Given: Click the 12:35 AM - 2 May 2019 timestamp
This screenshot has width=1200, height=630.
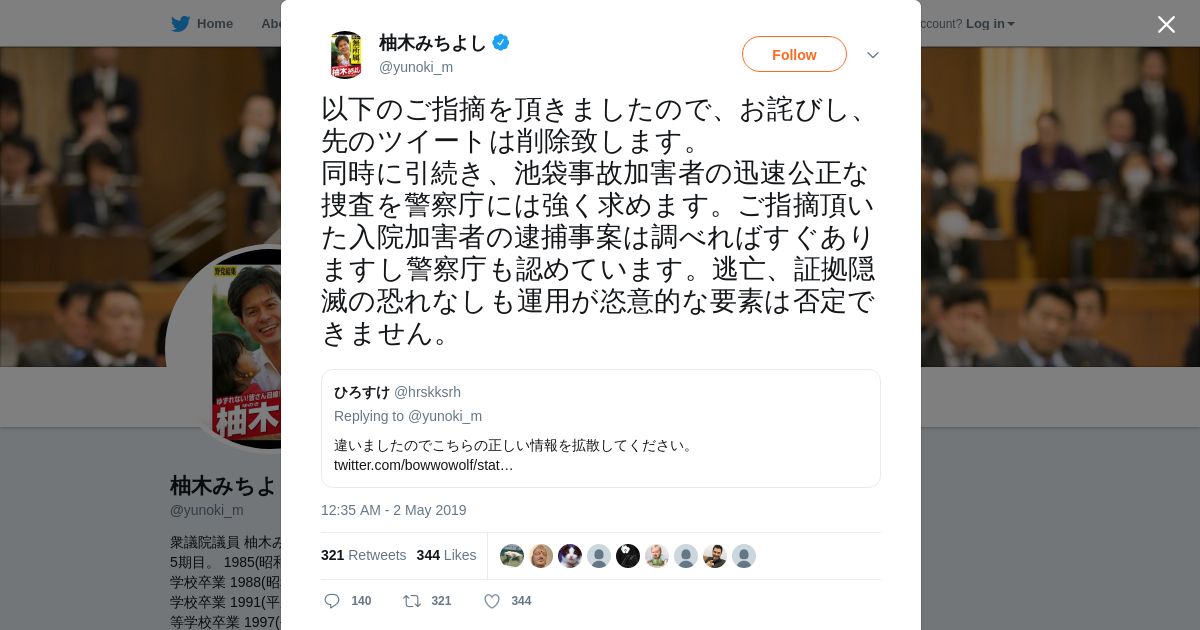Looking at the screenshot, I should pyautogui.click(x=394, y=510).
